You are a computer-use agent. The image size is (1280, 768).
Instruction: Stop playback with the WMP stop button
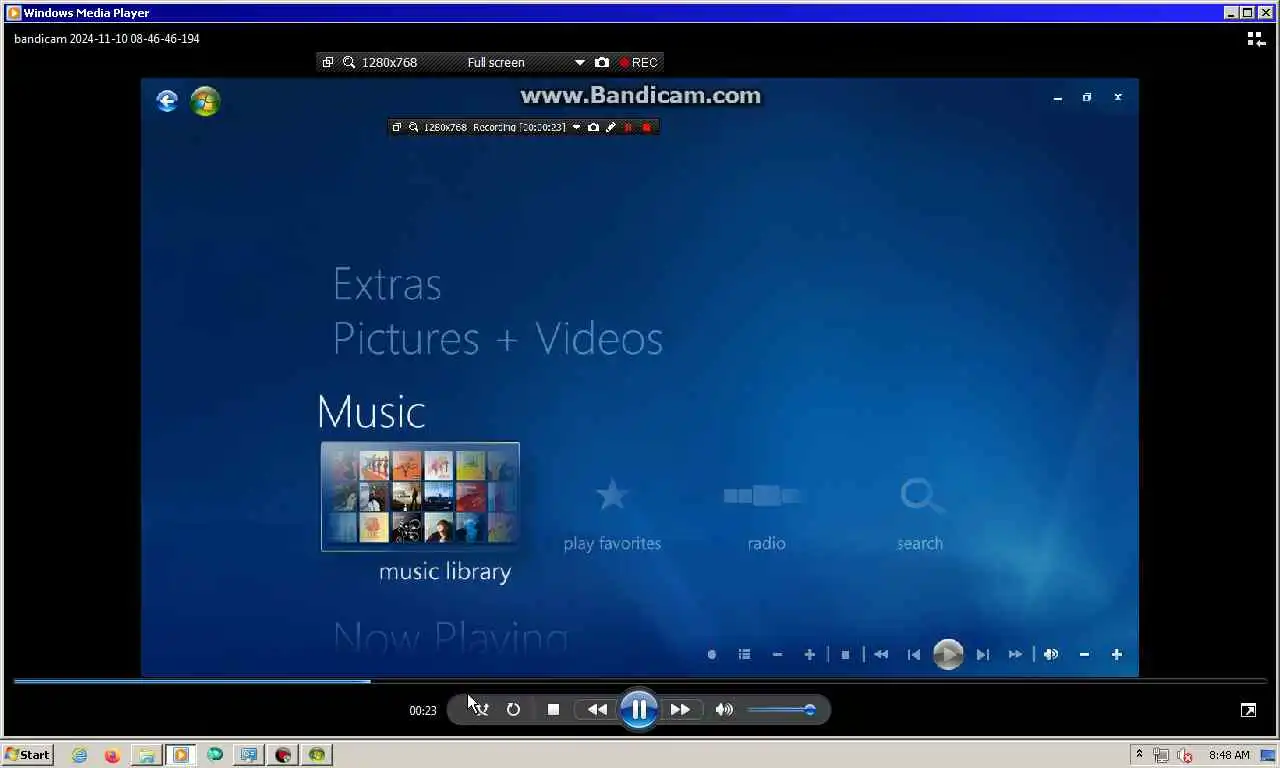tap(553, 709)
